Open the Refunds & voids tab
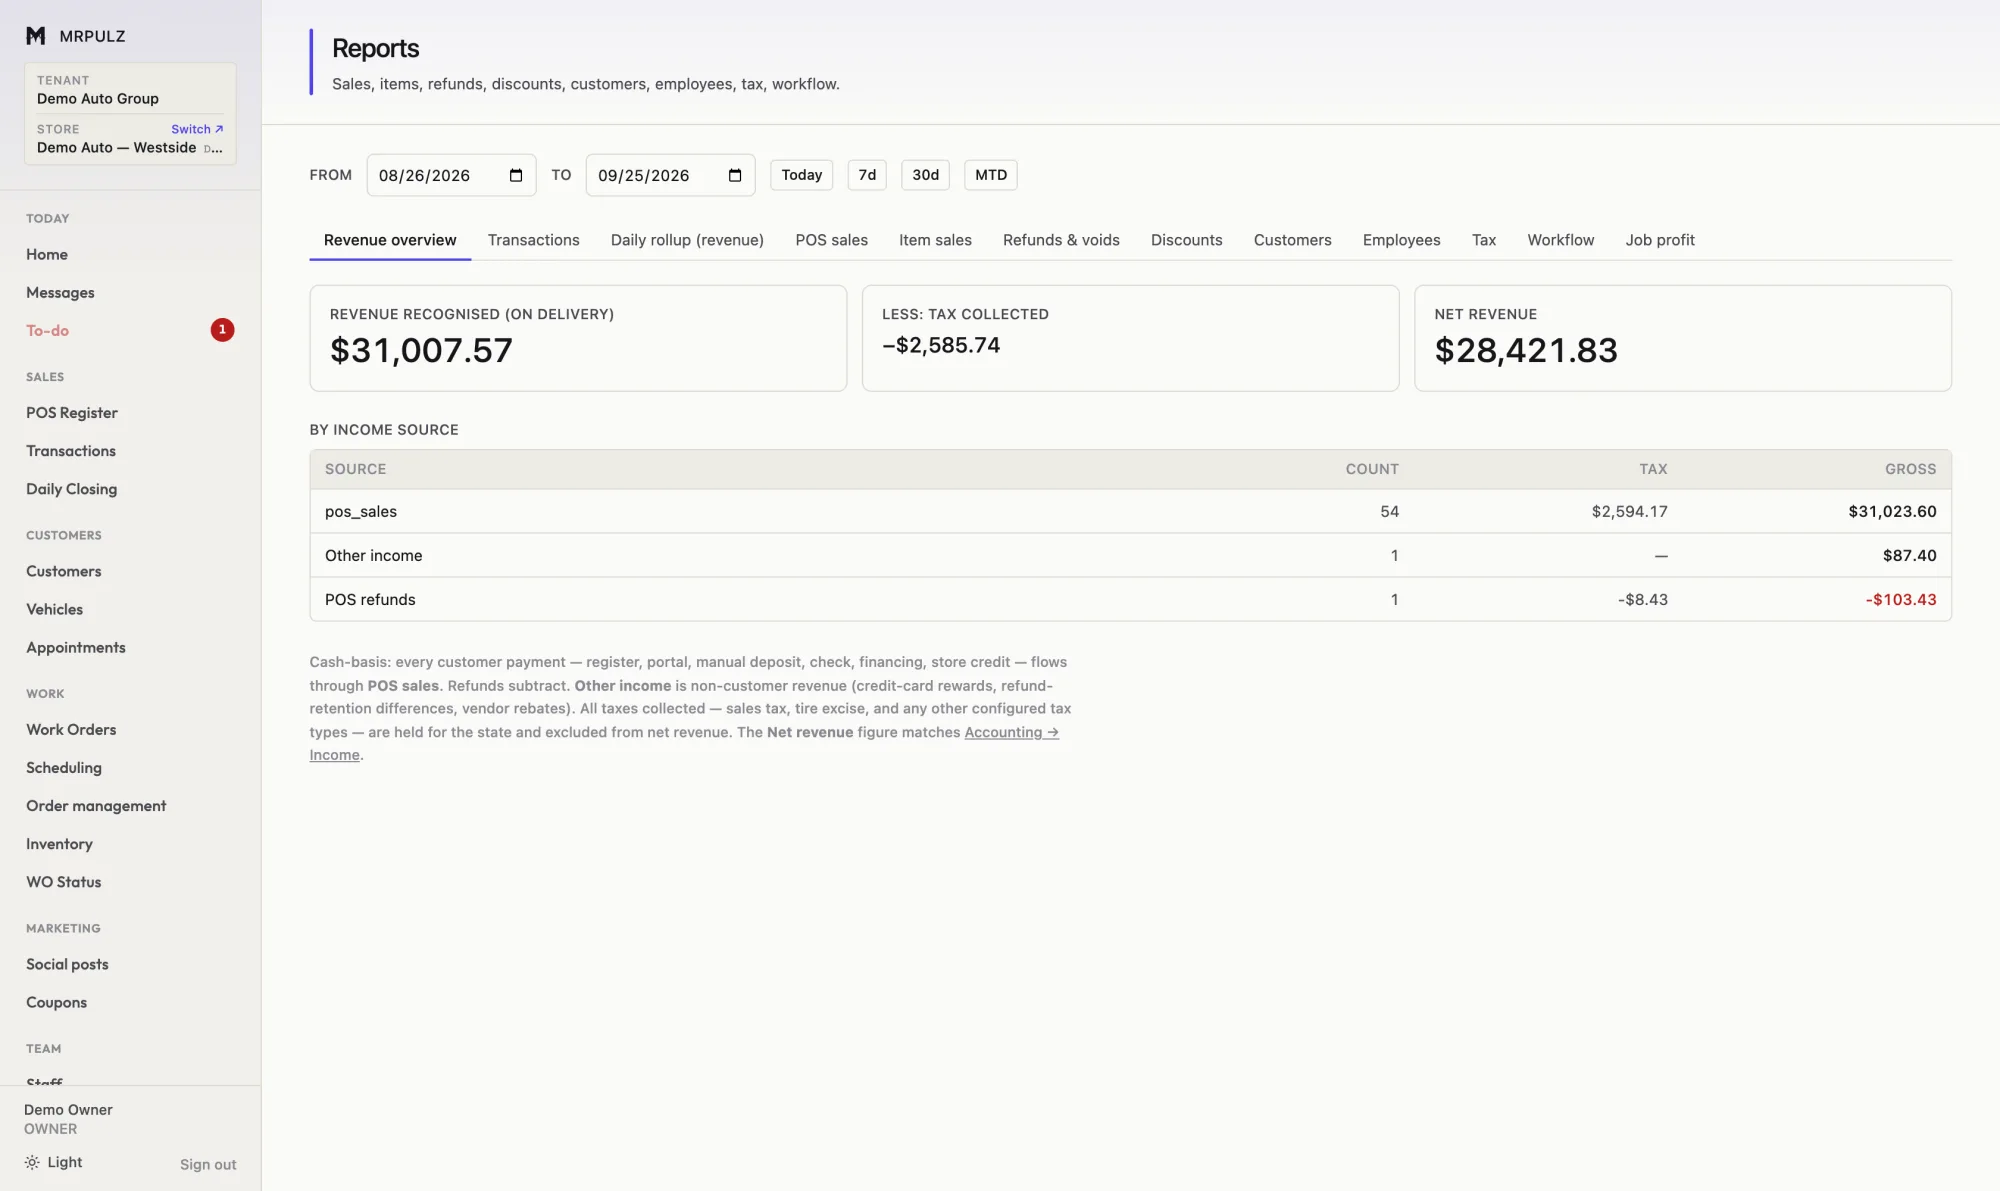Viewport: 2000px width, 1191px height. pyautogui.click(x=1061, y=240)
